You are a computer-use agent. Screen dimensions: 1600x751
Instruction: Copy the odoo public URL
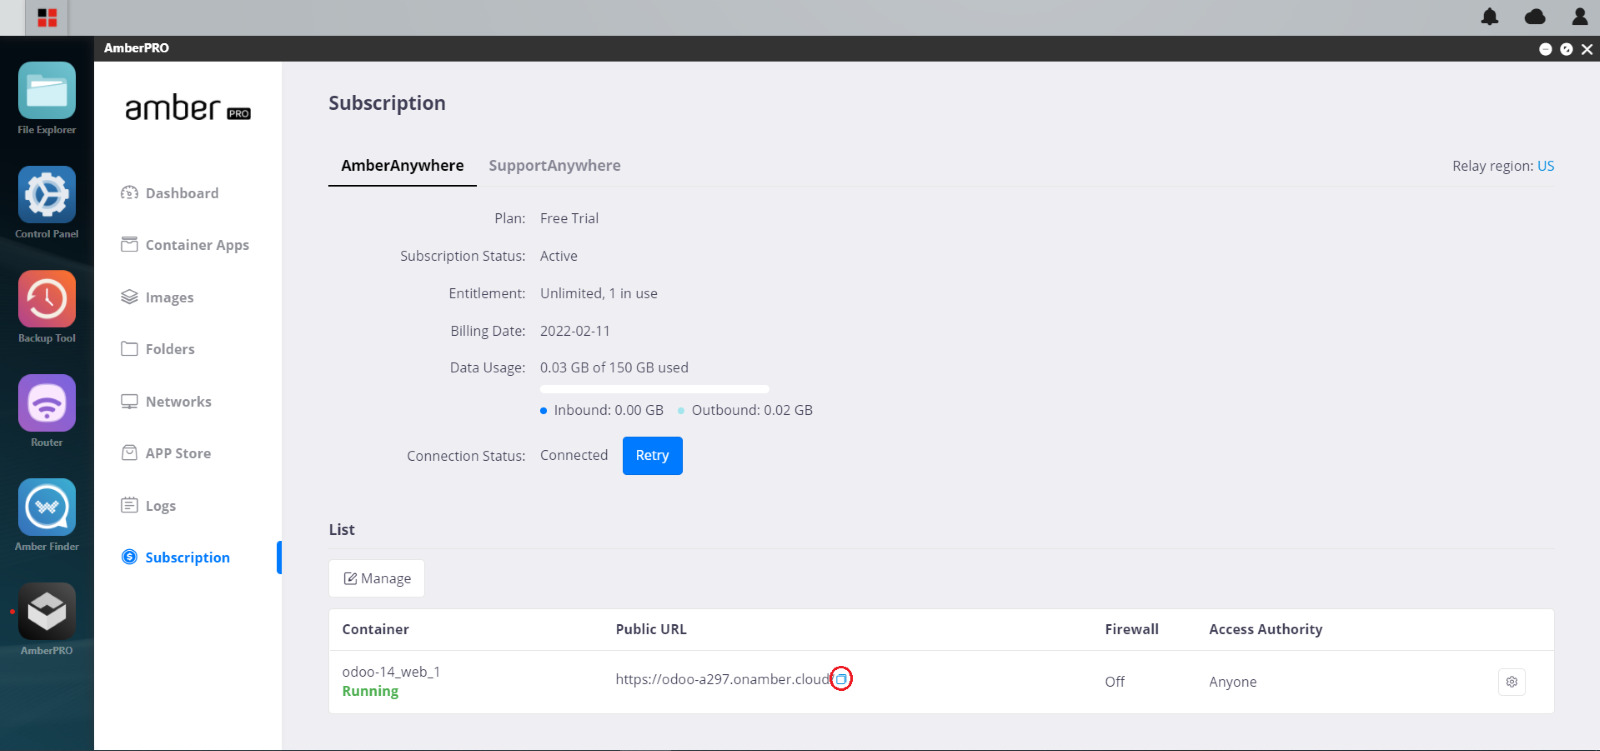point(842,679)
